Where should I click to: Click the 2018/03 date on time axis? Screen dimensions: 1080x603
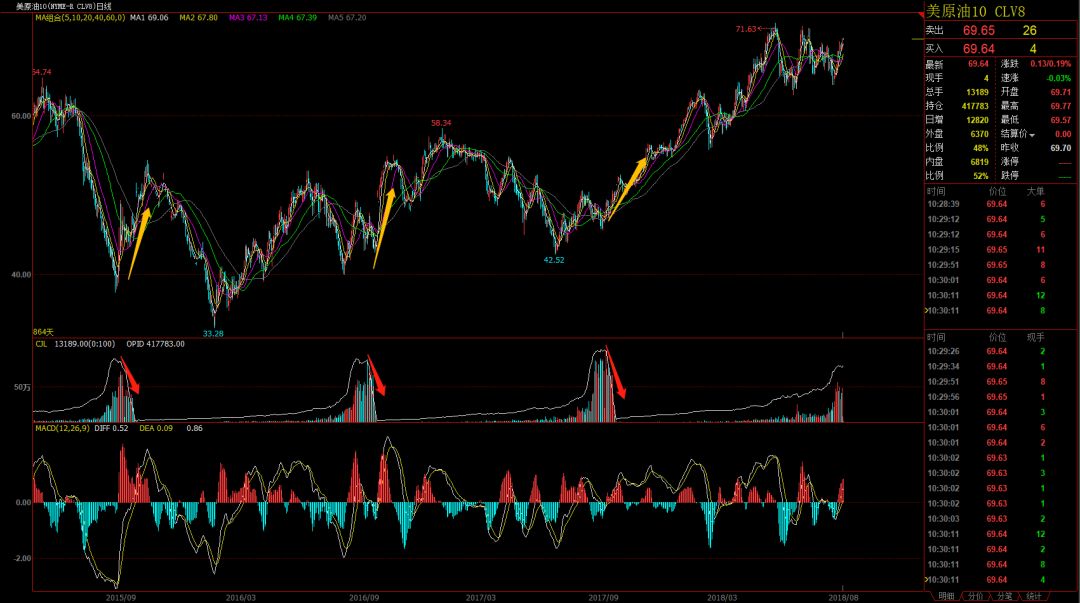(x=721, y=597)
